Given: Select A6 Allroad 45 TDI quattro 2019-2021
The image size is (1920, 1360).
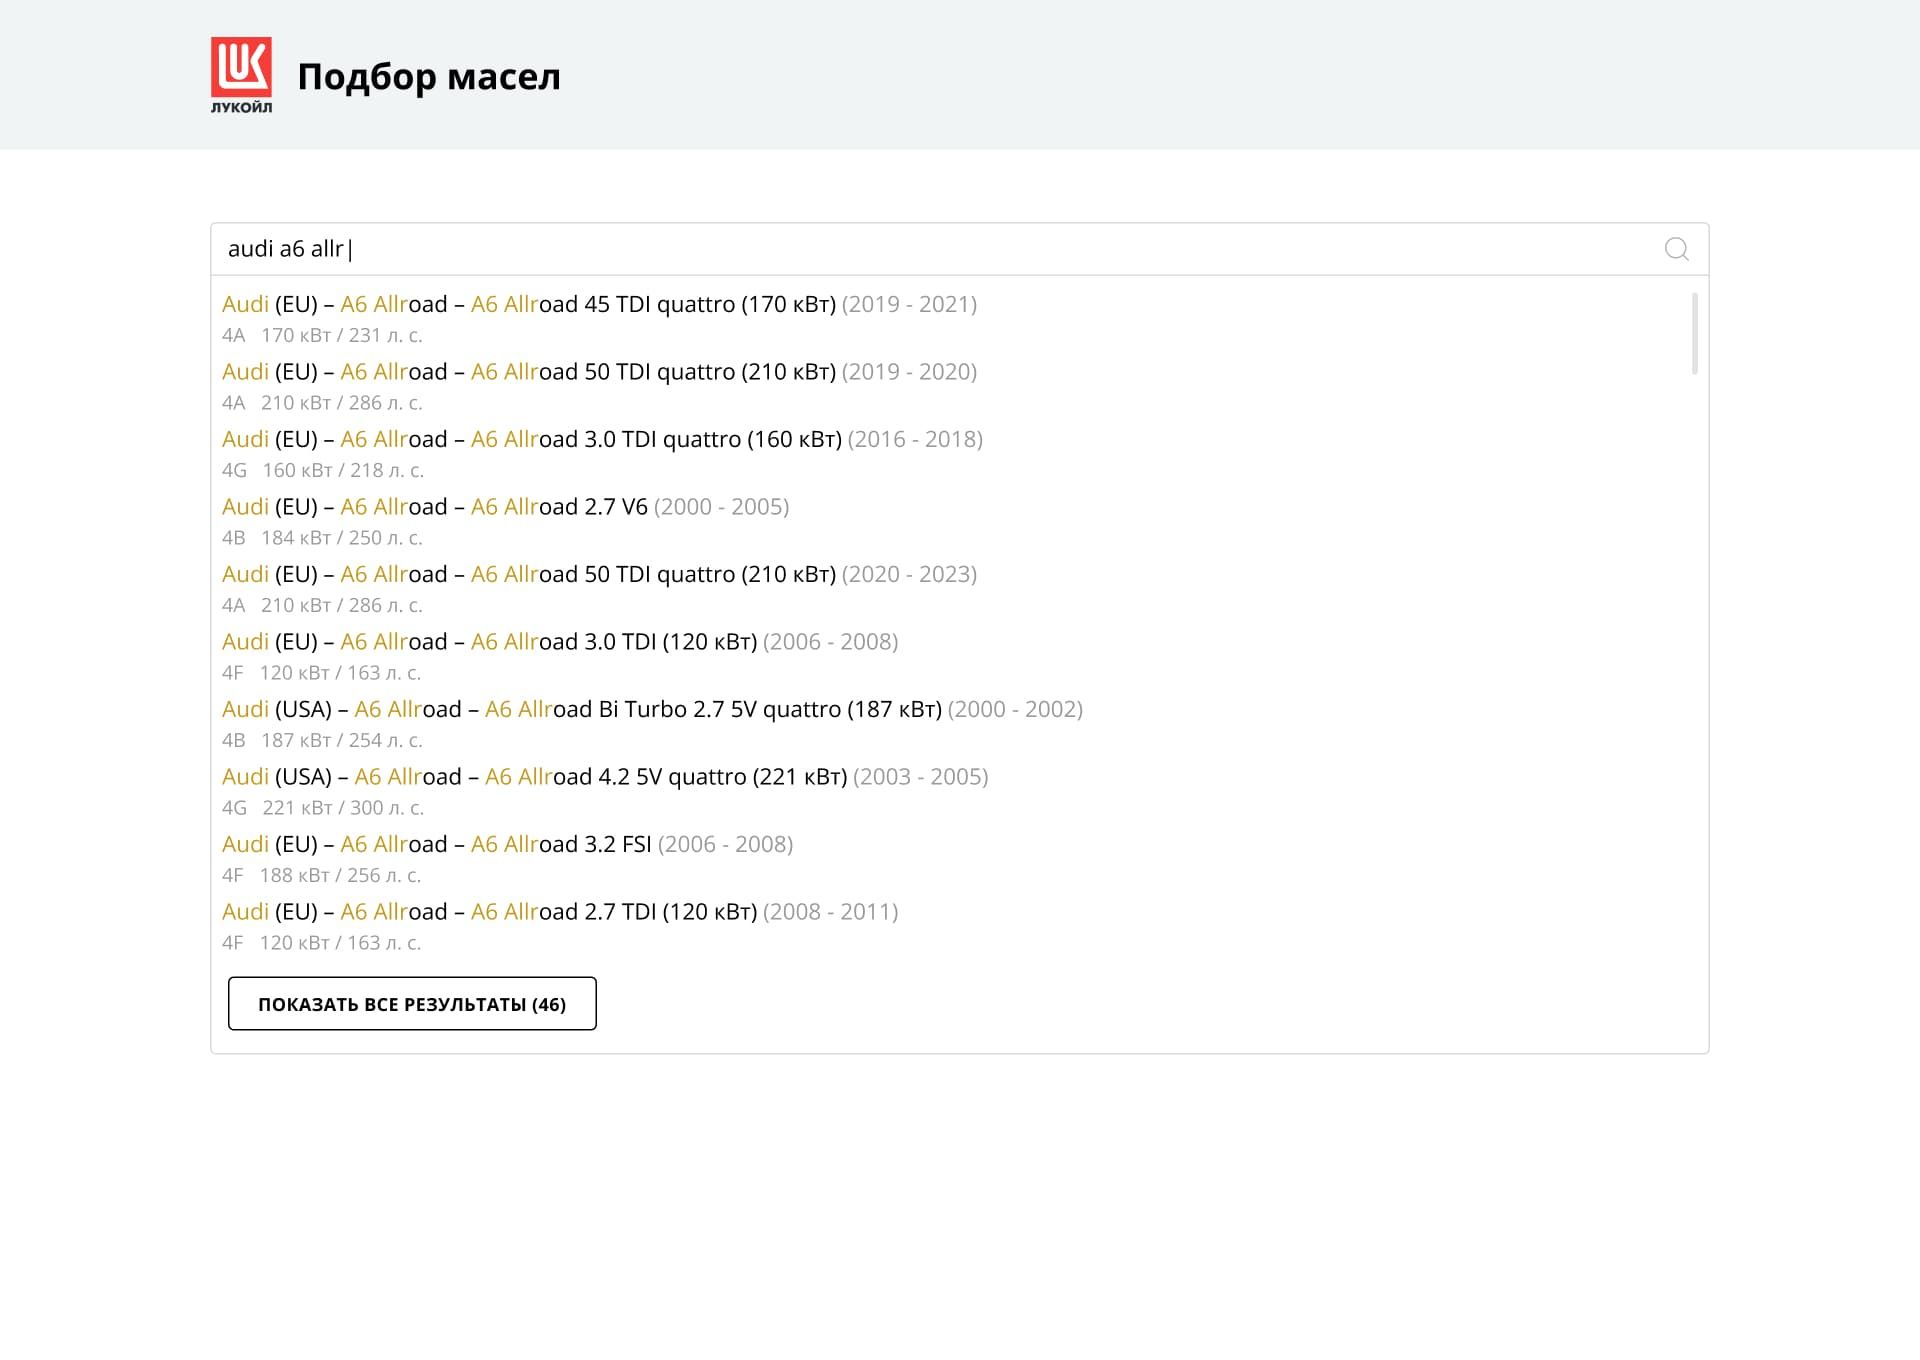Looking at the screenshot, I should click(x=599, y=304).
